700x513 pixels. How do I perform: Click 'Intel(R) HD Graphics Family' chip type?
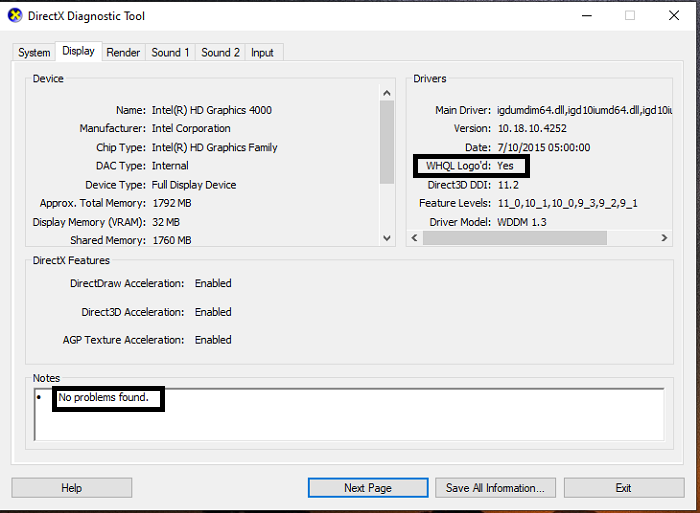click(214, 147)
